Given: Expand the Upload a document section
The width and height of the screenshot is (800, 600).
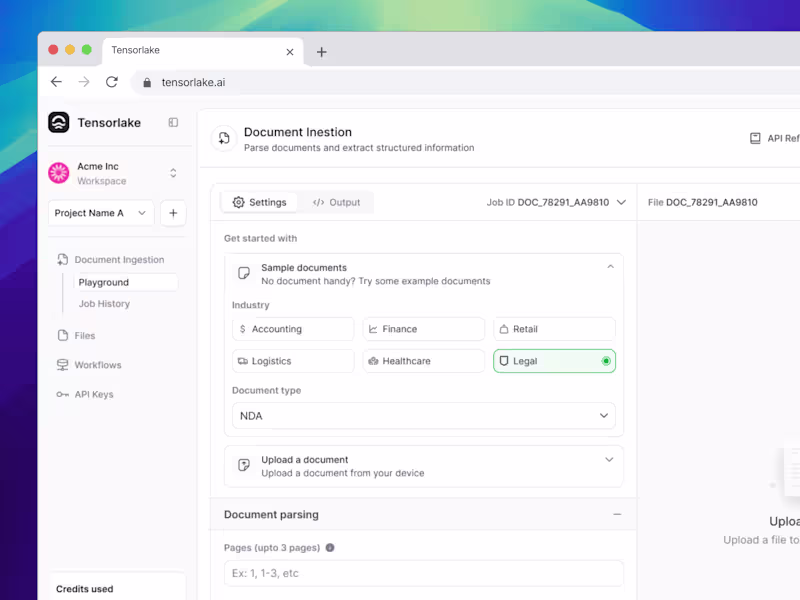Looking at the screenshot, I should tap(423, 466).
